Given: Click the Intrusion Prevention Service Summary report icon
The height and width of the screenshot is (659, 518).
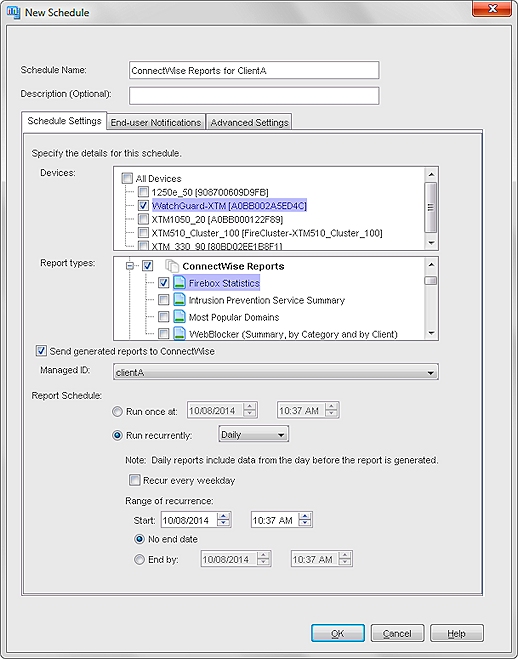Looking at the screenshot, I should 179,300.
